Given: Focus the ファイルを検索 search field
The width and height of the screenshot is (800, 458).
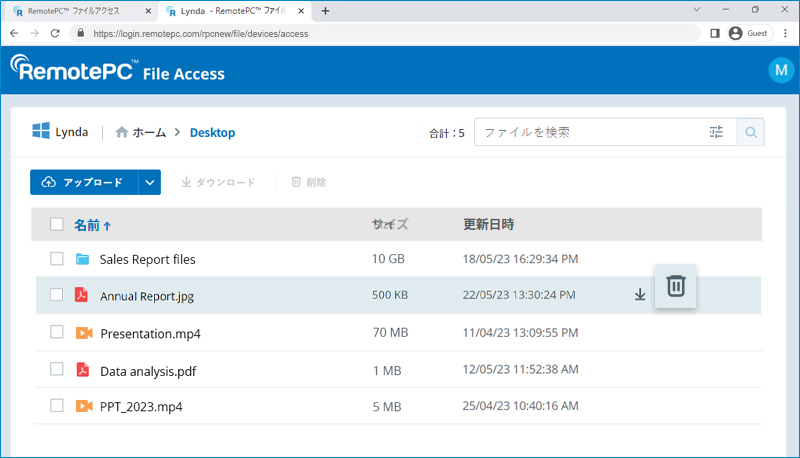Looking at the screenshot, I should (592, 132).
